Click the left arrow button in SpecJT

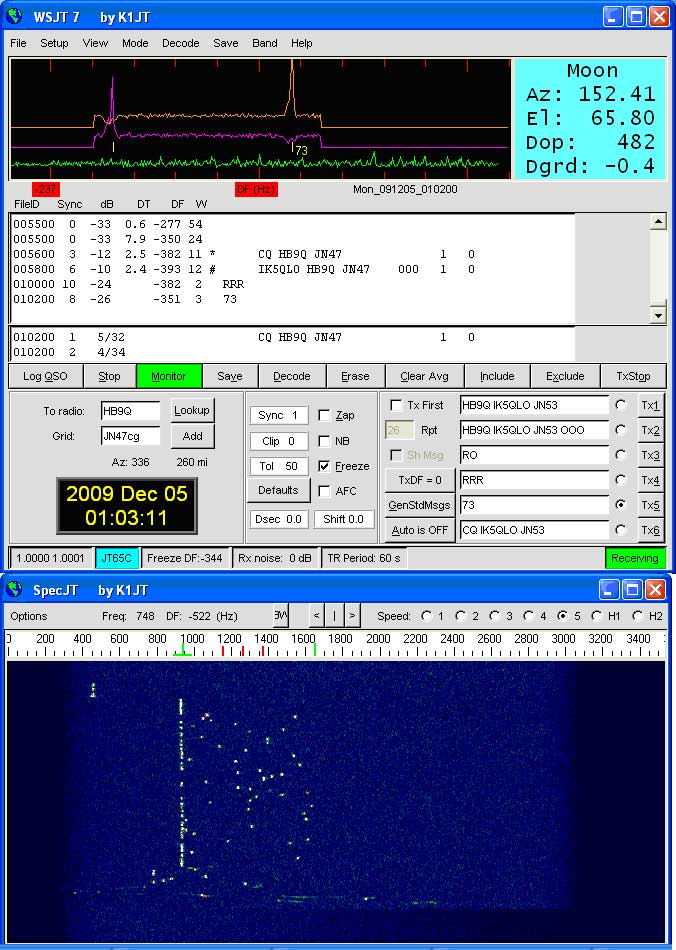click(316, 616)
